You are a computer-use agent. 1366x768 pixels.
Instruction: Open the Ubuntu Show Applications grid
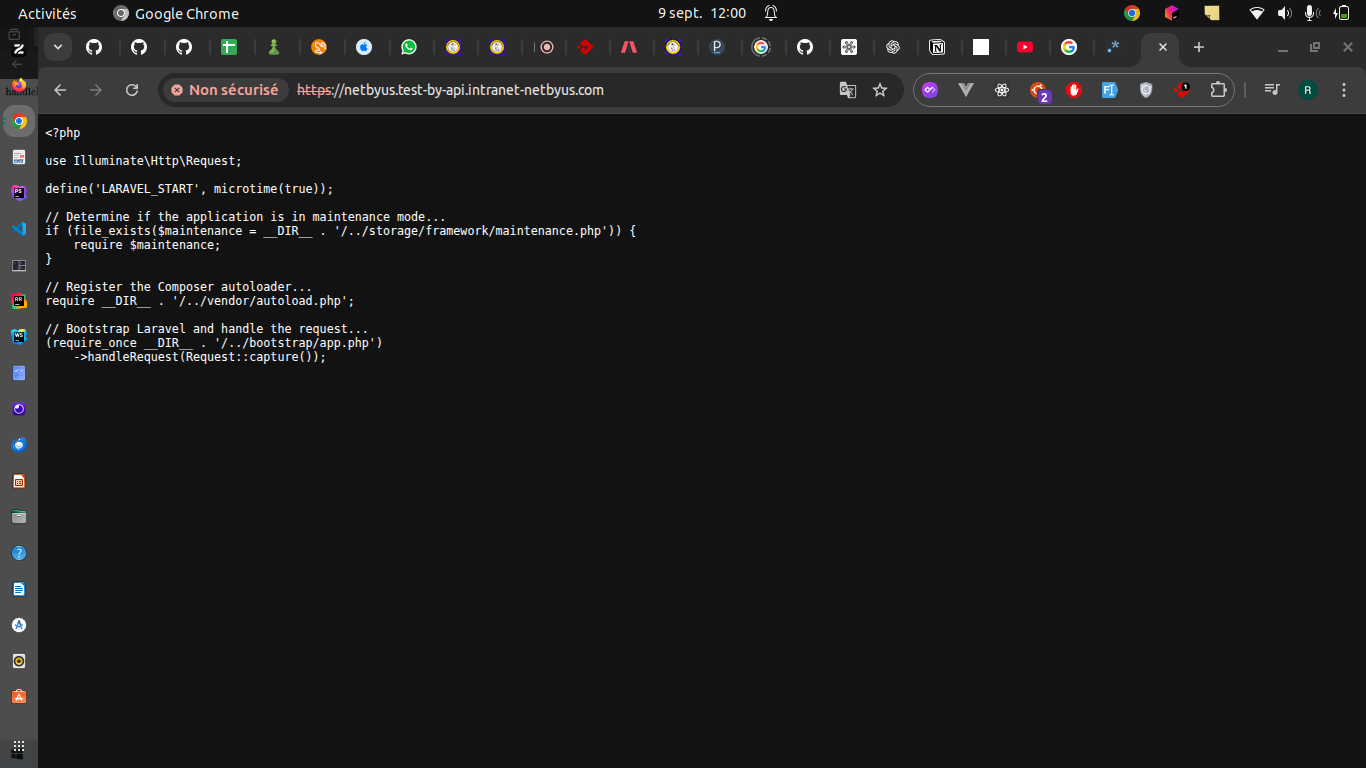pyautogui.click(x=19, y=747)
